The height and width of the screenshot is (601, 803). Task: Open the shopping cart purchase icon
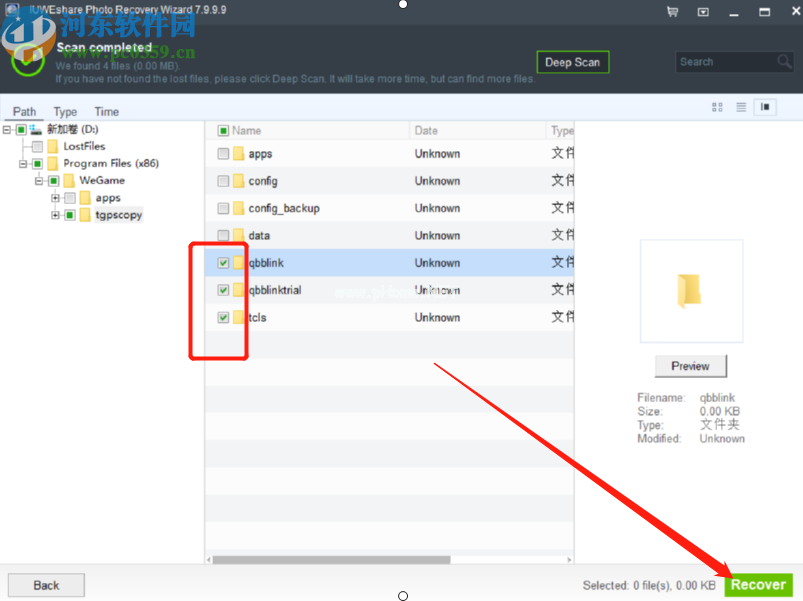(x=672, y=12)
